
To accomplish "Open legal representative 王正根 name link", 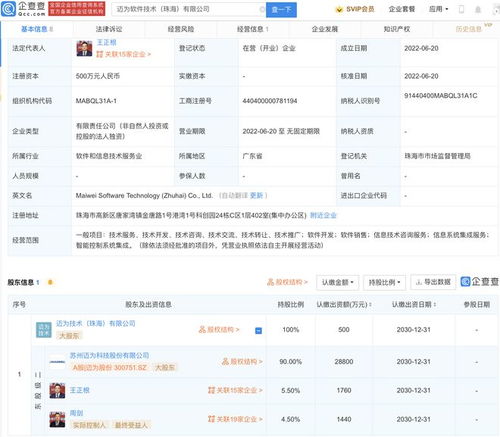I will click(x=107, y=42).
